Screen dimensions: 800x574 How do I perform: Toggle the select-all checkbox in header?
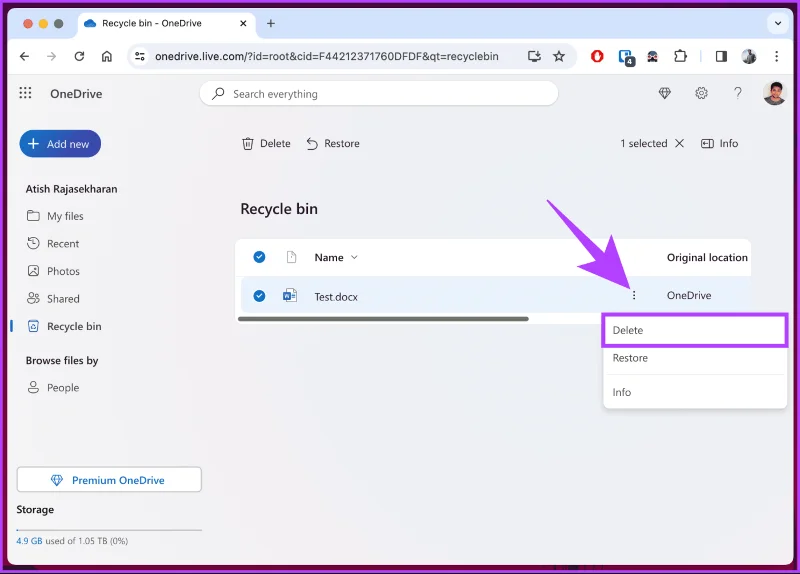pyautogui.click(x=259, y=257)
